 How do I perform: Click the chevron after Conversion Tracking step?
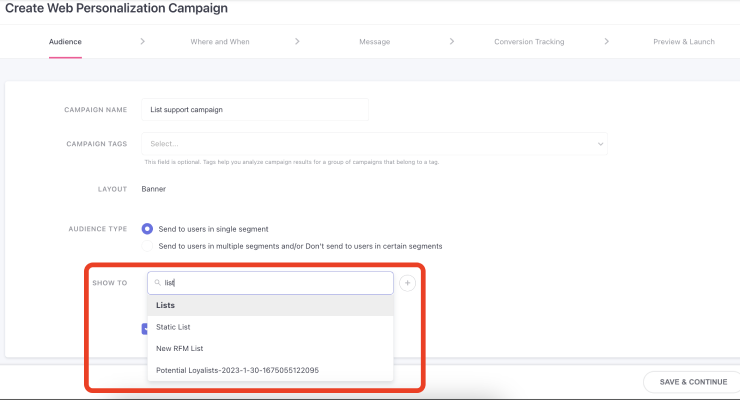[x=606, y=42]
